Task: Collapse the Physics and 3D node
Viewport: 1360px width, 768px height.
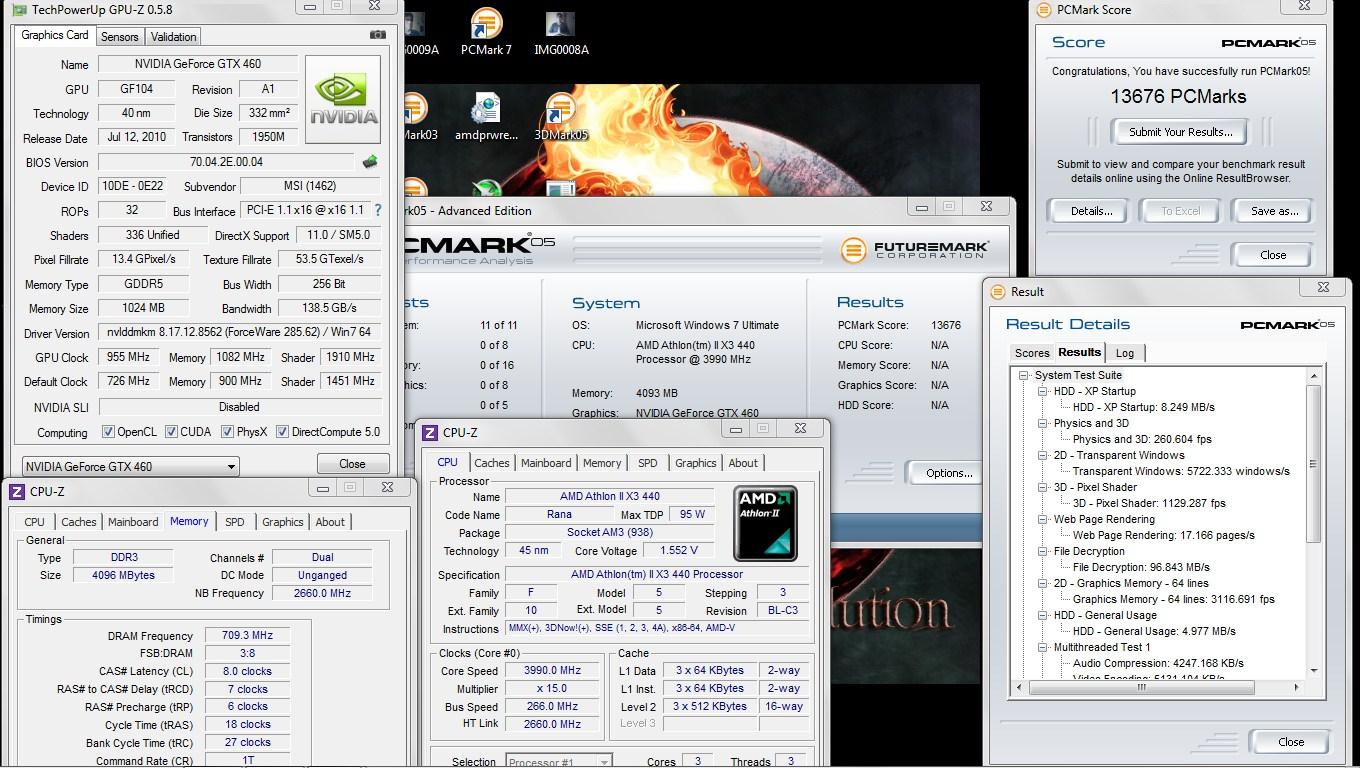Action: click(x=1043, y=423)
